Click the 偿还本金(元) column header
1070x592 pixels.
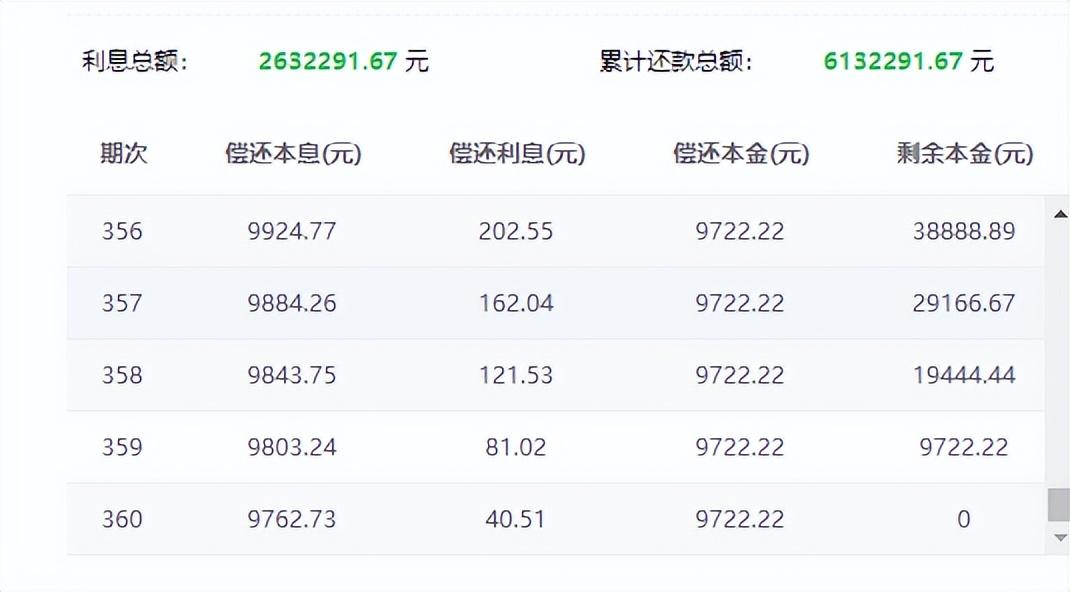pos(741,154)
